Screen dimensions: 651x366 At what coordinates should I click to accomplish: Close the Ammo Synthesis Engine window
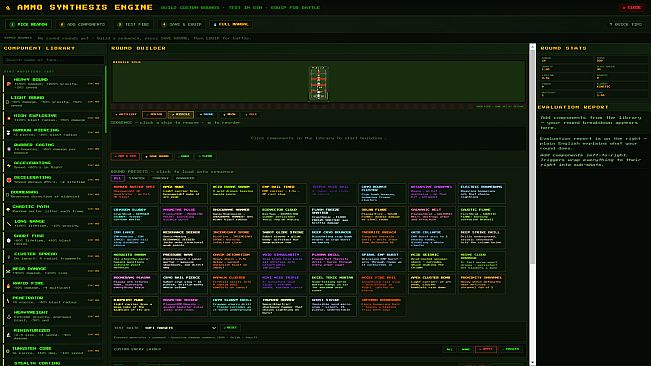tap(632, 7)
